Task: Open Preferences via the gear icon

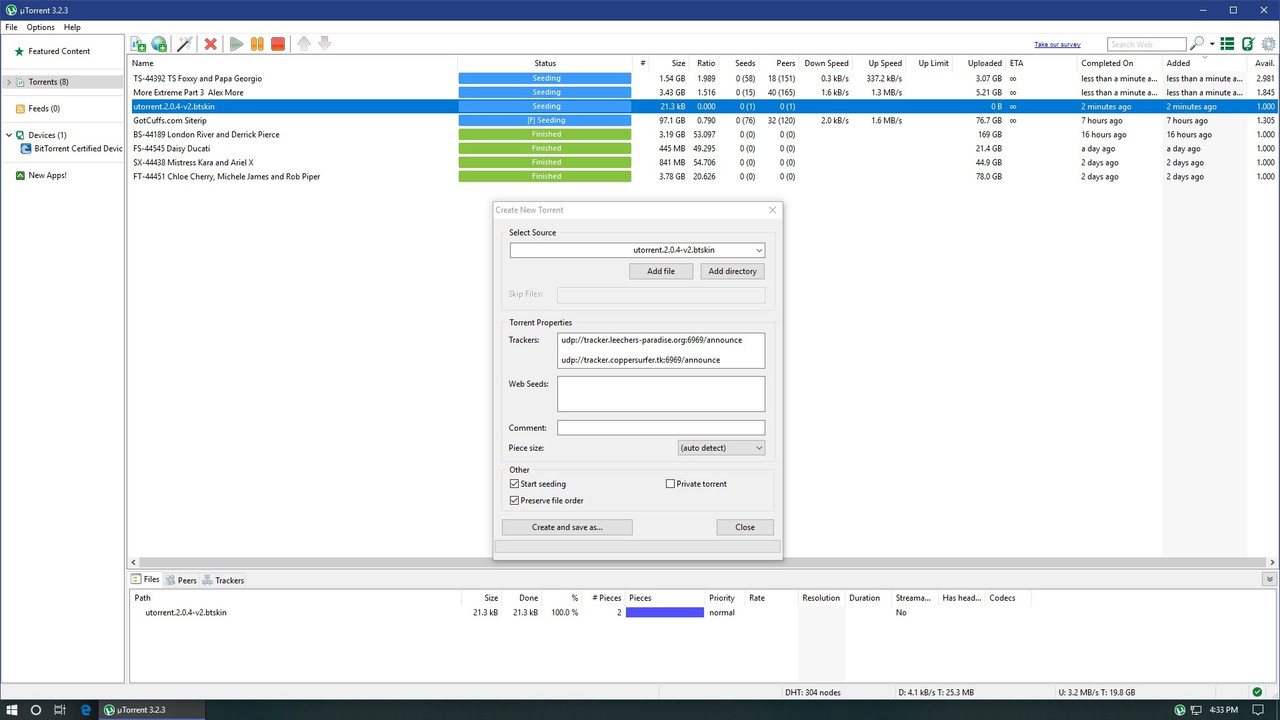Action: (1268, 44)
